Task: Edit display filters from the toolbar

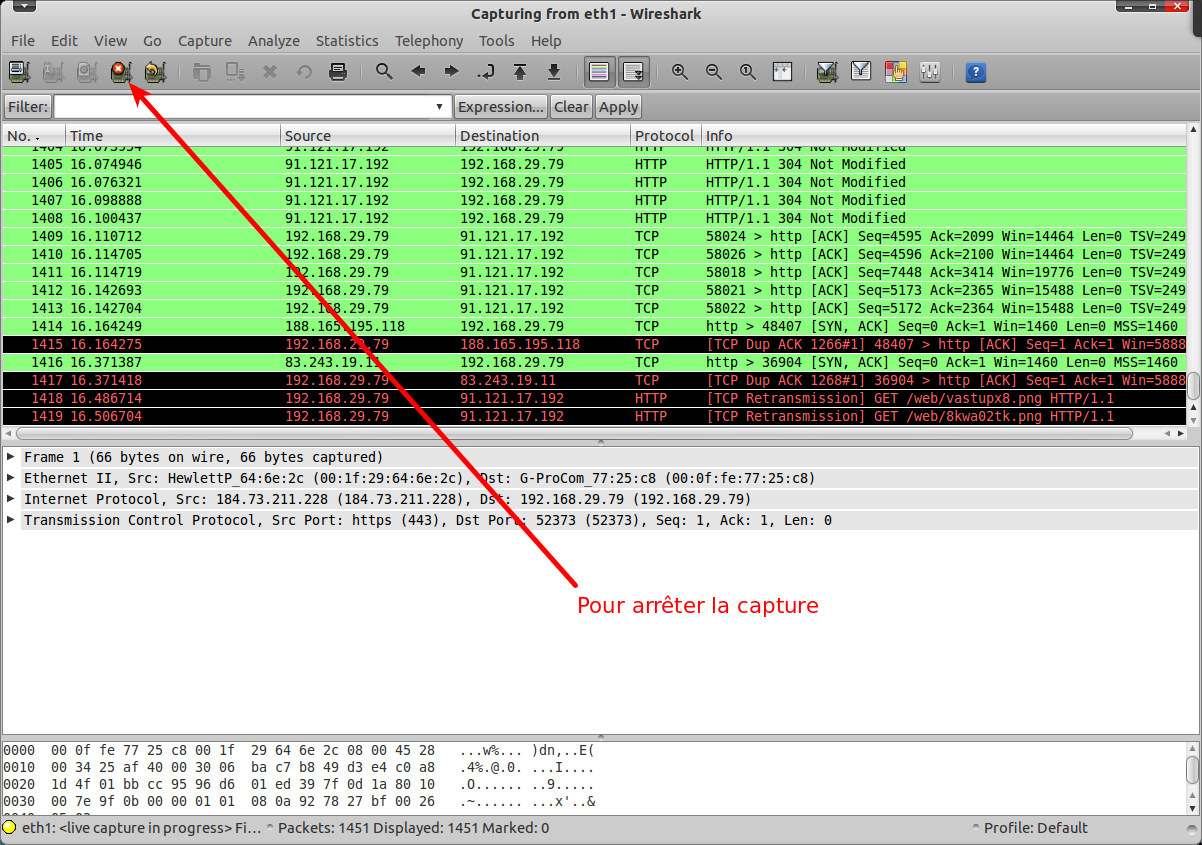Action: click(x=861, y=72)
